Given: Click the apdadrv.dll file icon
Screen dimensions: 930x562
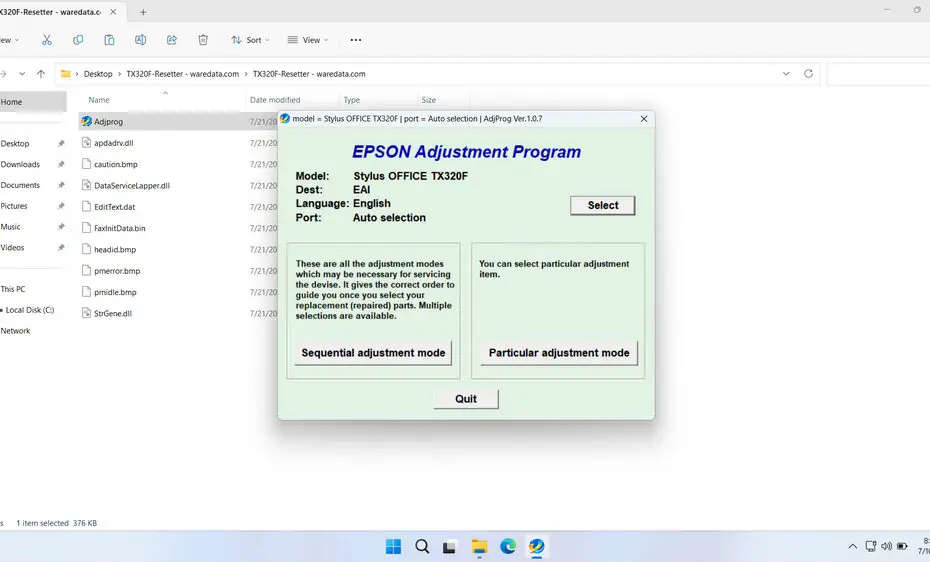Looking at the screenshot, I should (x=87, y=143).
